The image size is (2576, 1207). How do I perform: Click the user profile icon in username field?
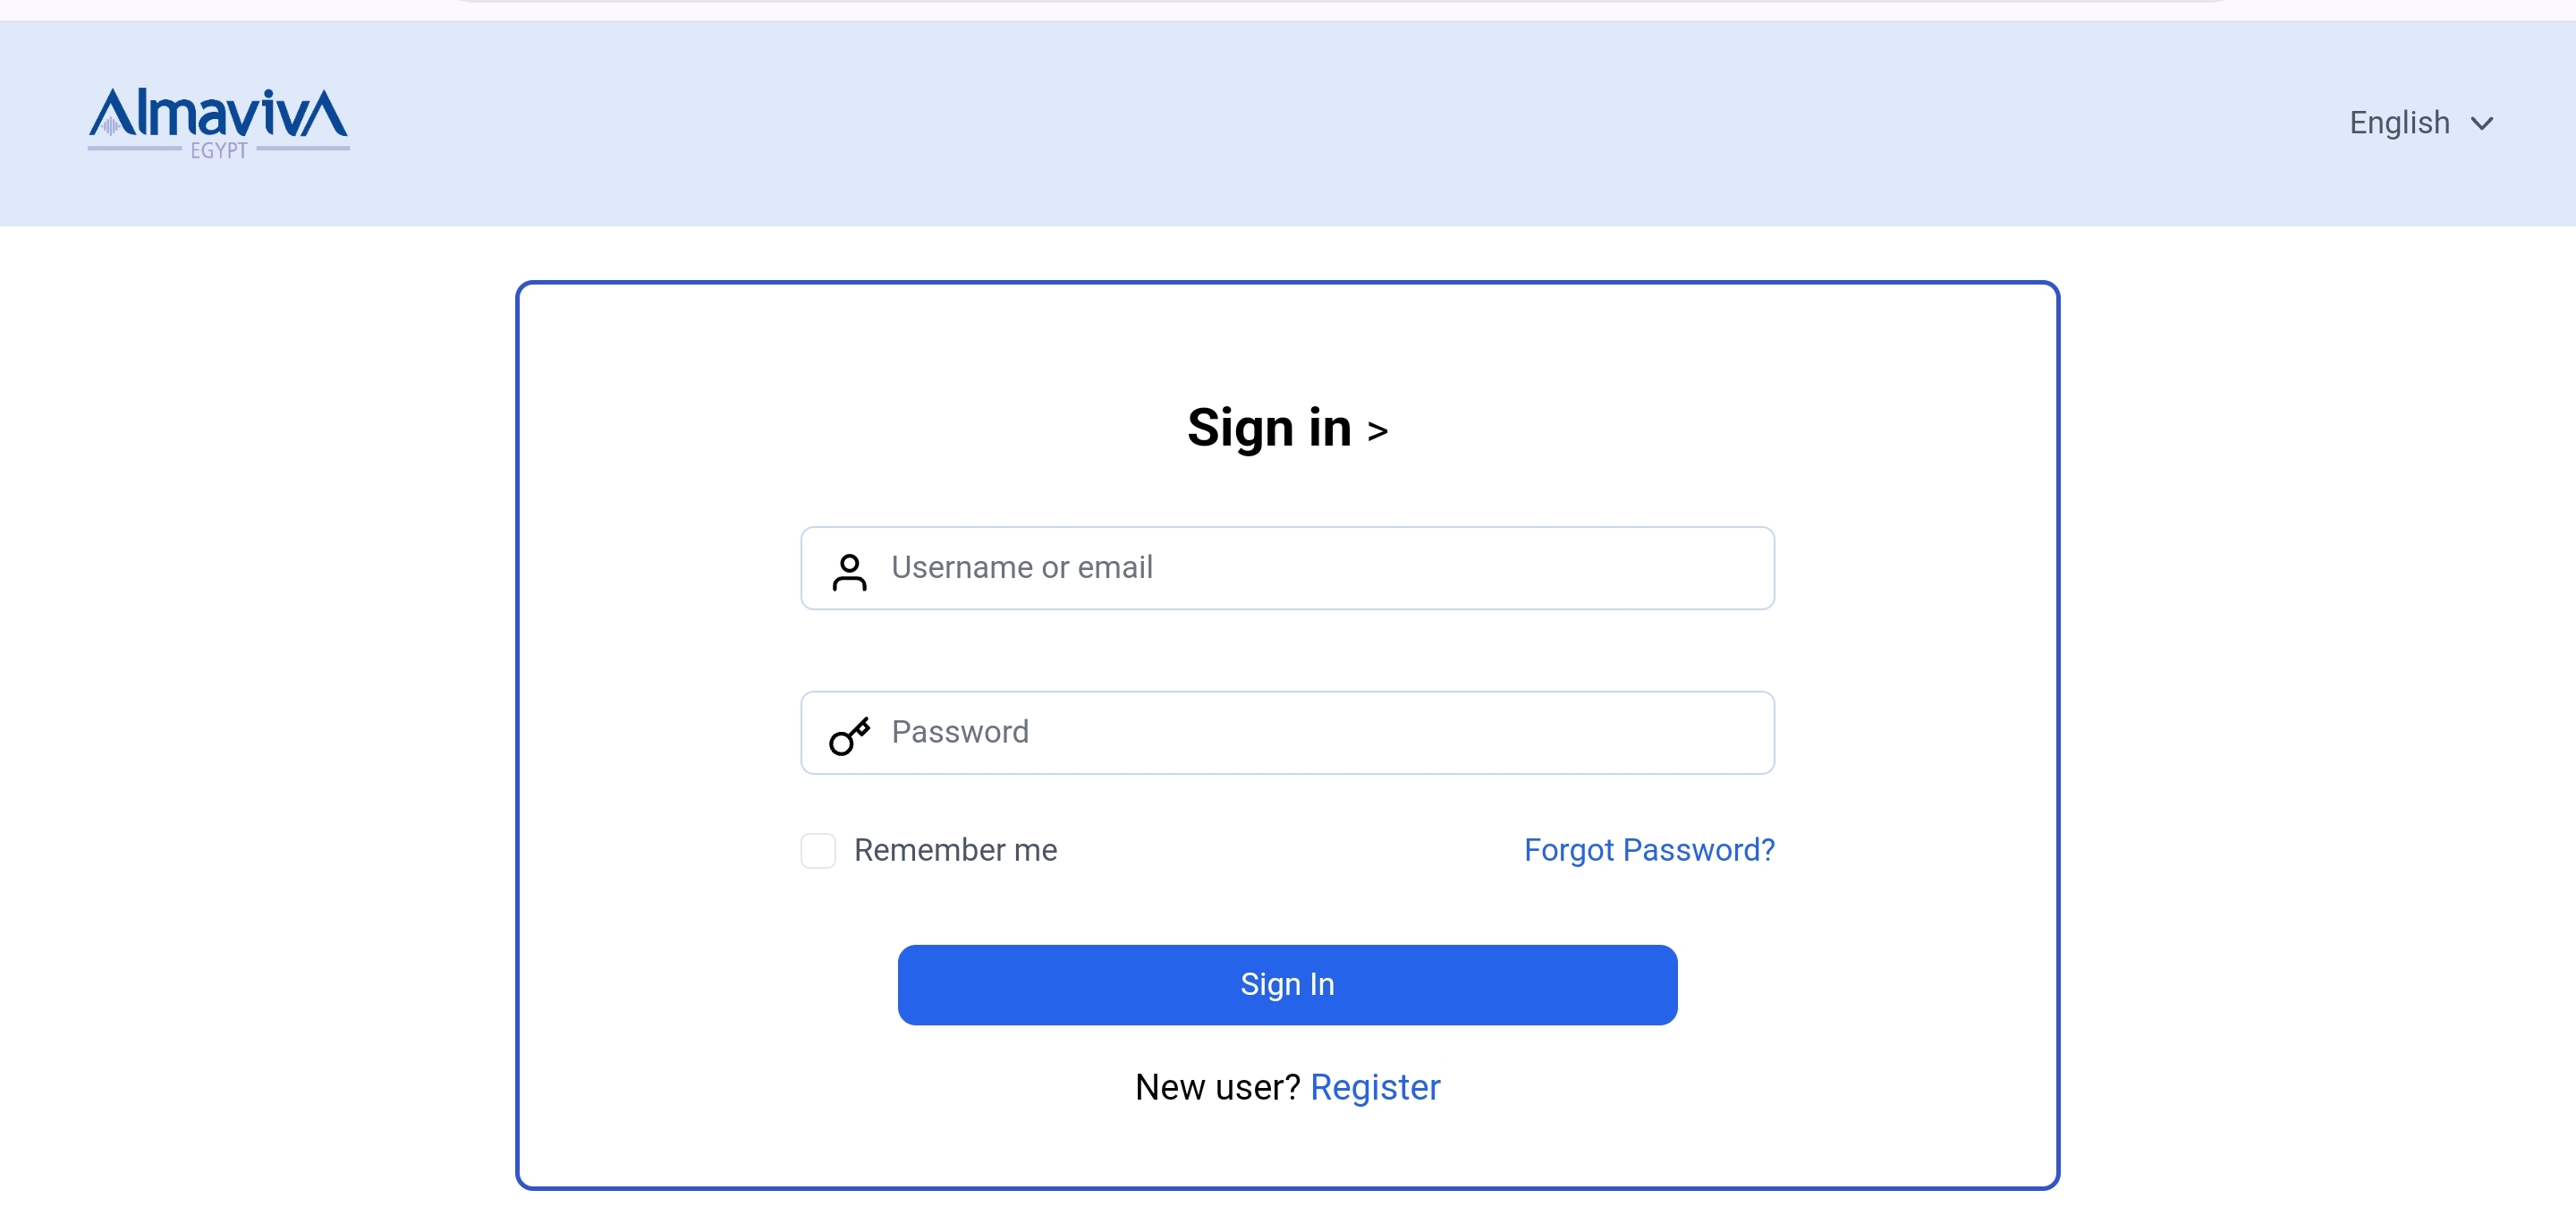(x=849, y=572)
